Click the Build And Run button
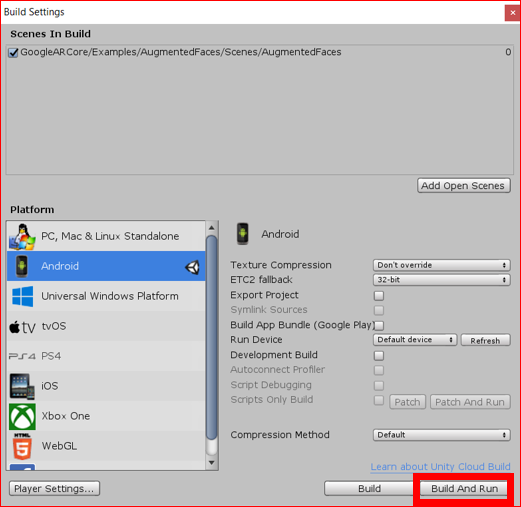 464,489
